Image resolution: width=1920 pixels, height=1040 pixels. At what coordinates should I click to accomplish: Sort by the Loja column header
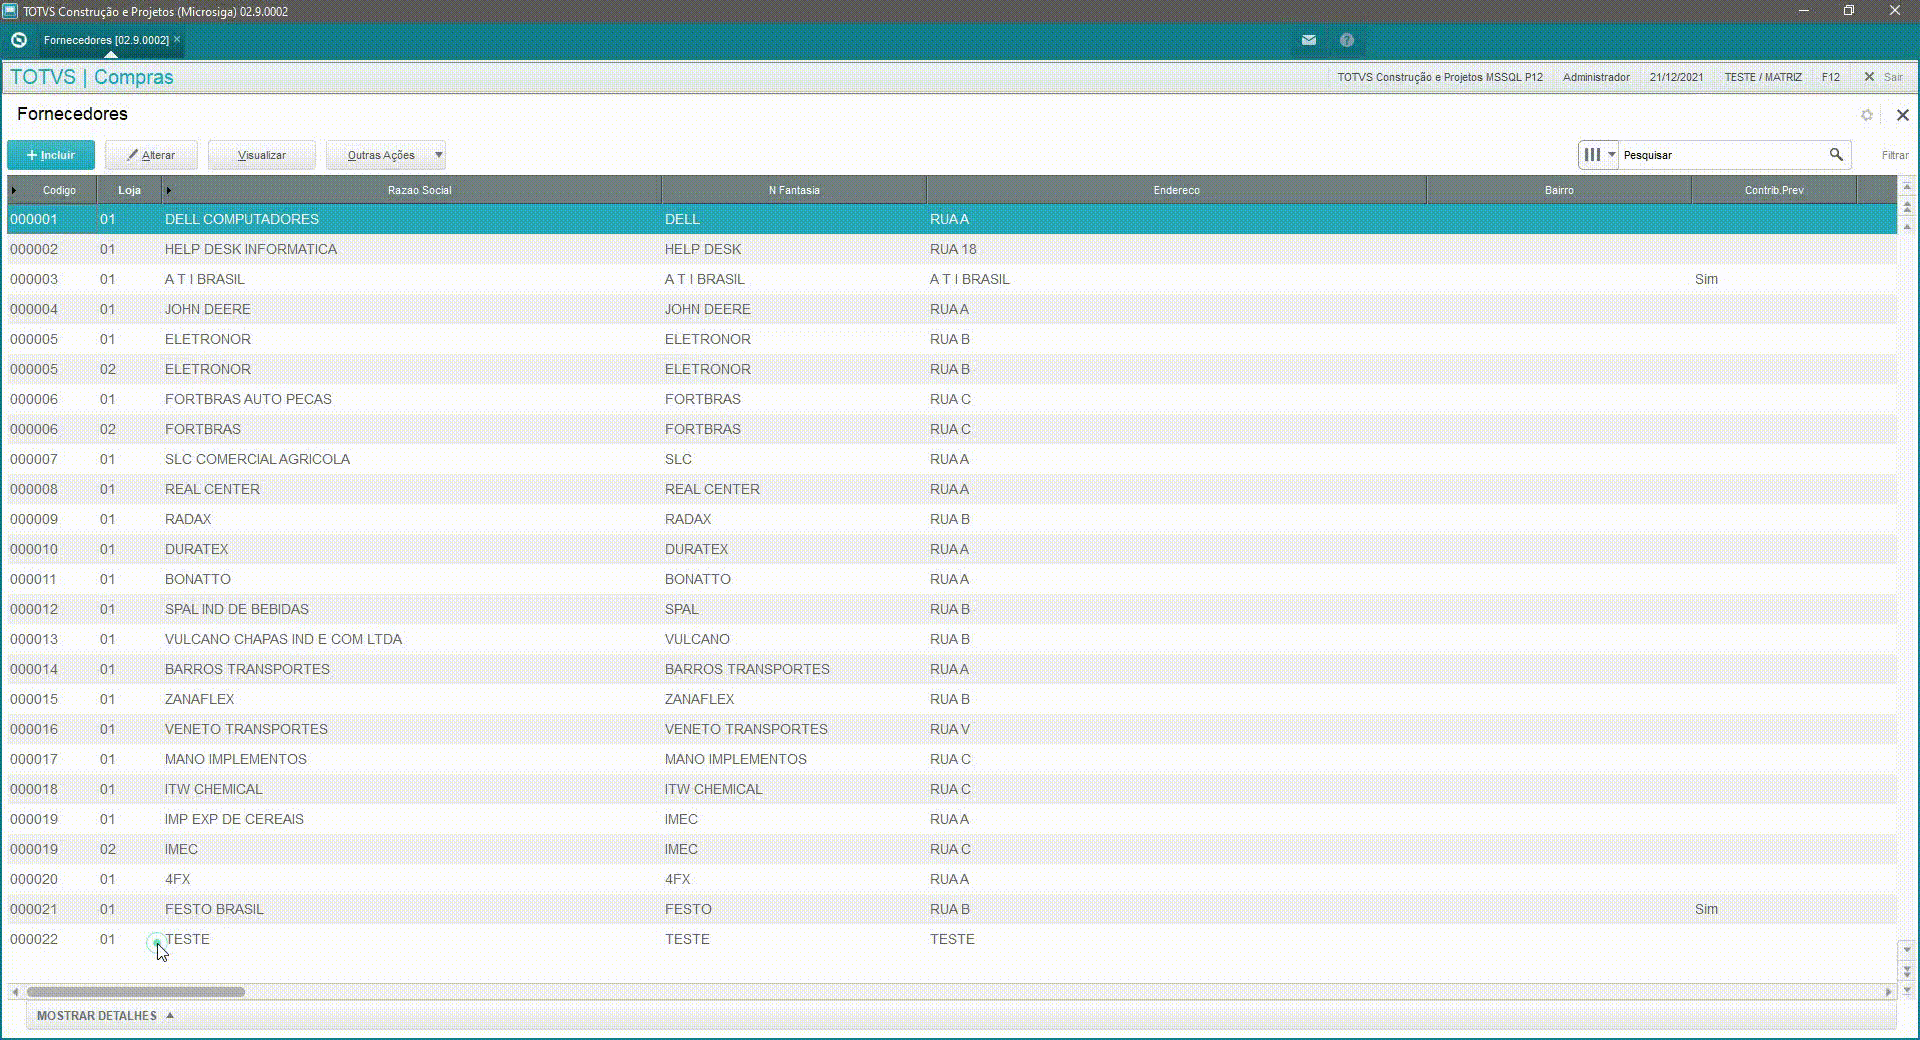pyautogui.click(x=129, y=190)
